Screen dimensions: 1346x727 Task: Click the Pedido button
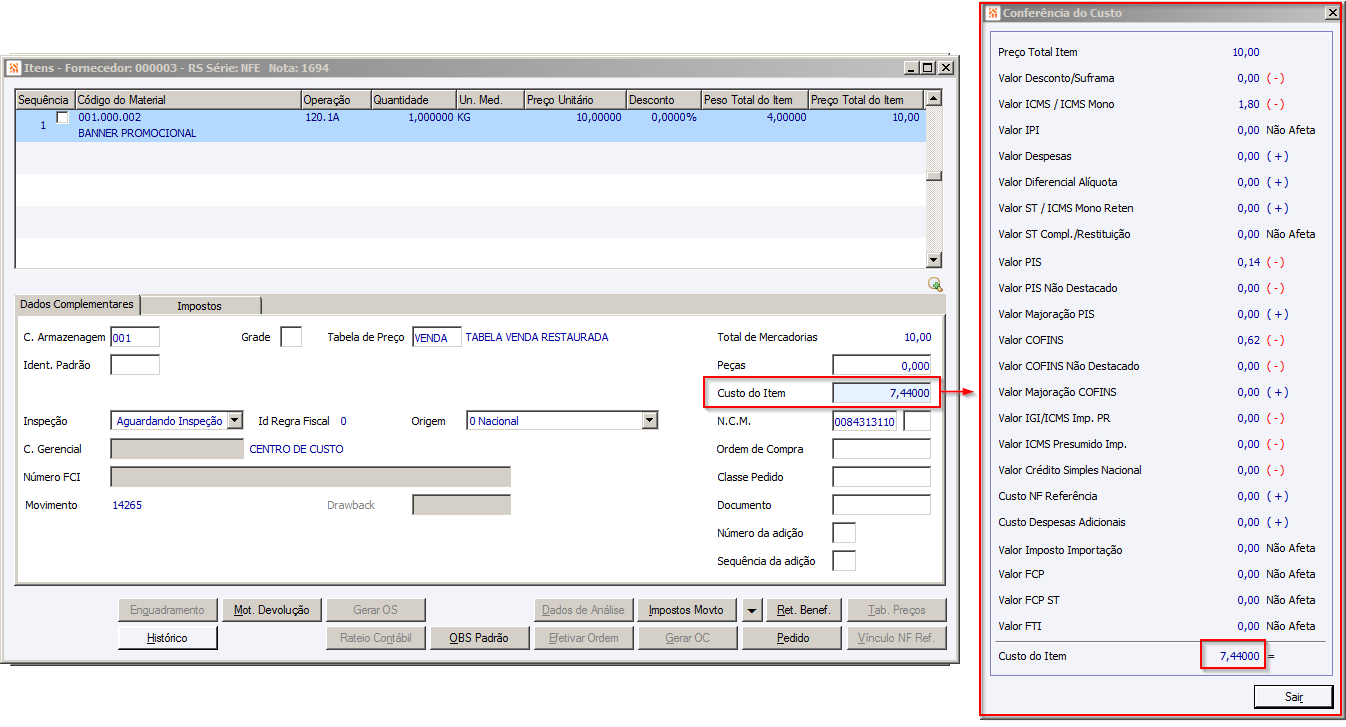[791, 638]
